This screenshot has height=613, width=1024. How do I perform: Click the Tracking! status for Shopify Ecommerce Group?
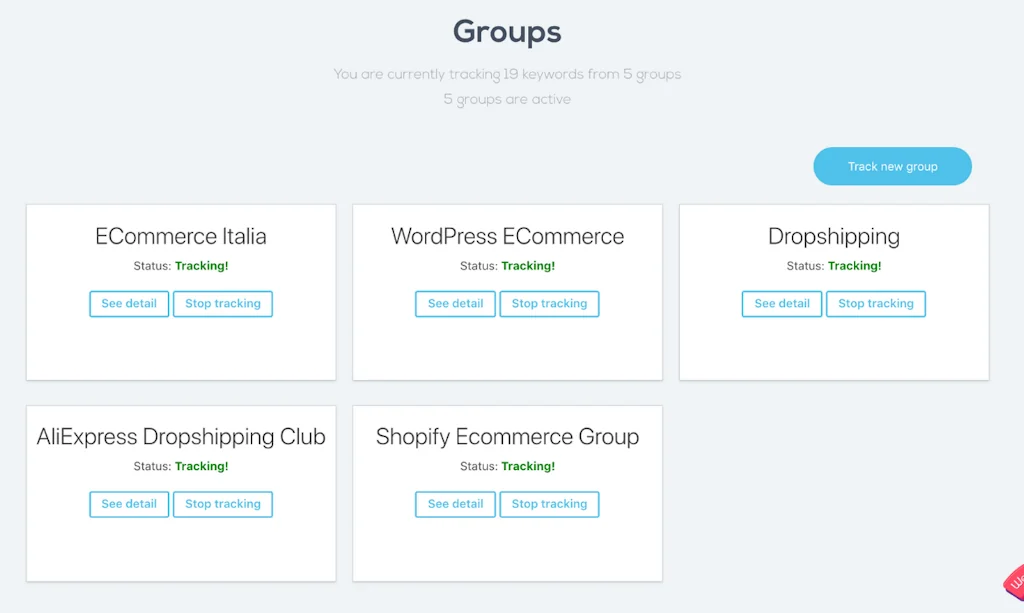[528, 466]
